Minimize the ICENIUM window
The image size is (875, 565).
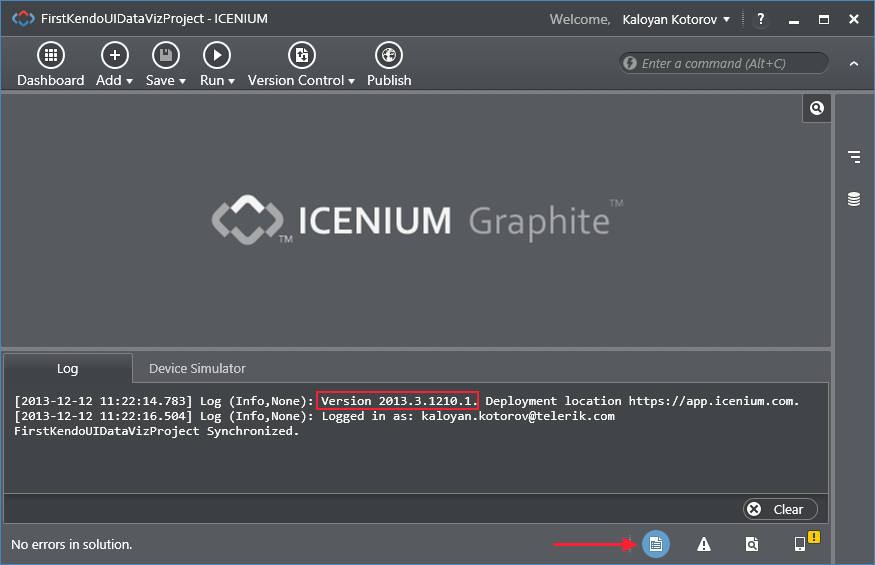click(794, 20)
